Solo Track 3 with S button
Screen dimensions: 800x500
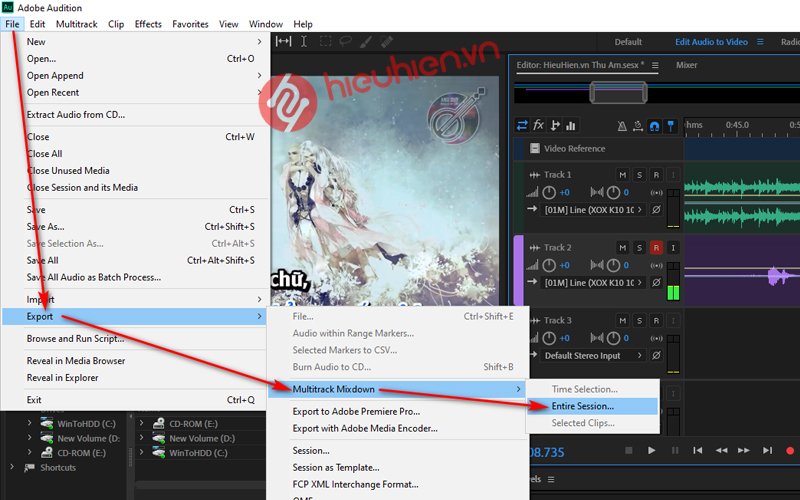[639, 320]
